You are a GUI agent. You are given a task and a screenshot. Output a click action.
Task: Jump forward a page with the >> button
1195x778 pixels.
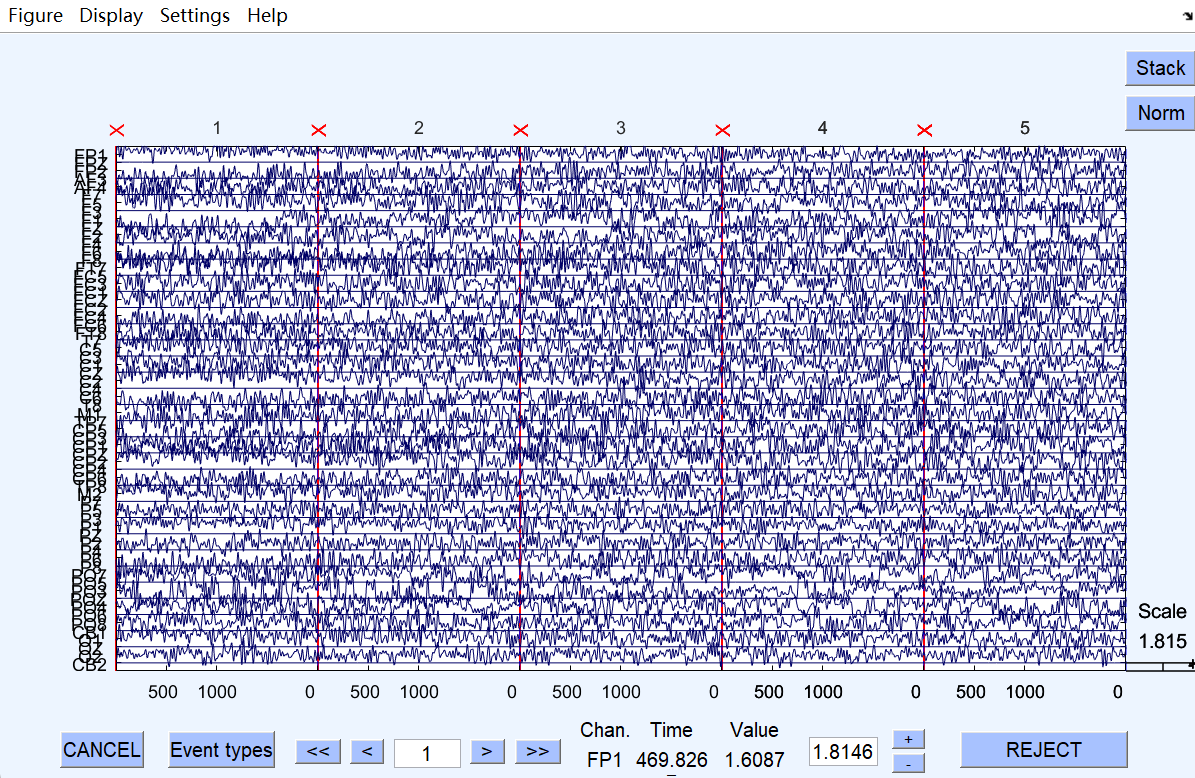[537, 751]
